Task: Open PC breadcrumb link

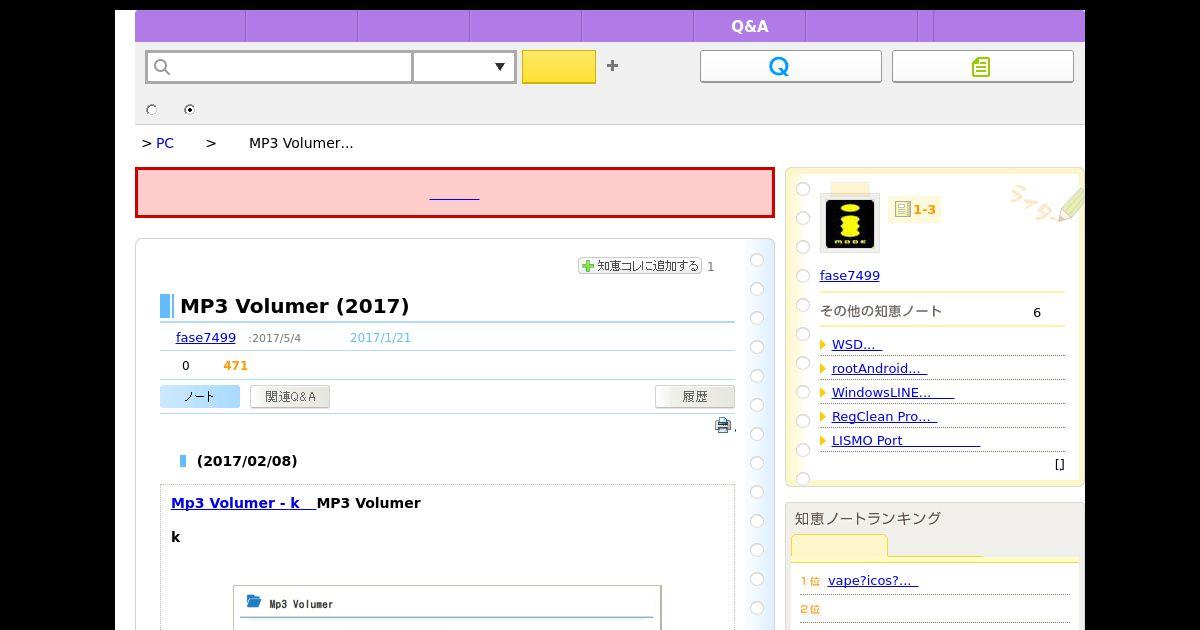Action: tap(165, 143)
